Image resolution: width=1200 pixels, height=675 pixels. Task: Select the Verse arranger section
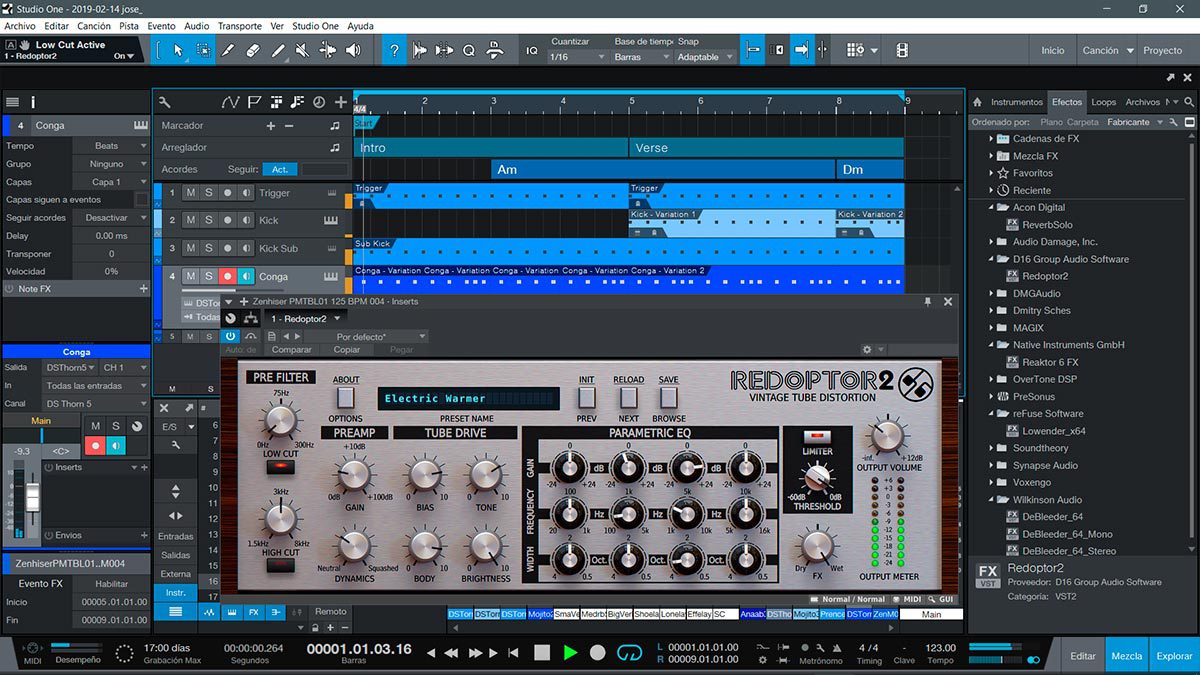(x=766, y=148)
